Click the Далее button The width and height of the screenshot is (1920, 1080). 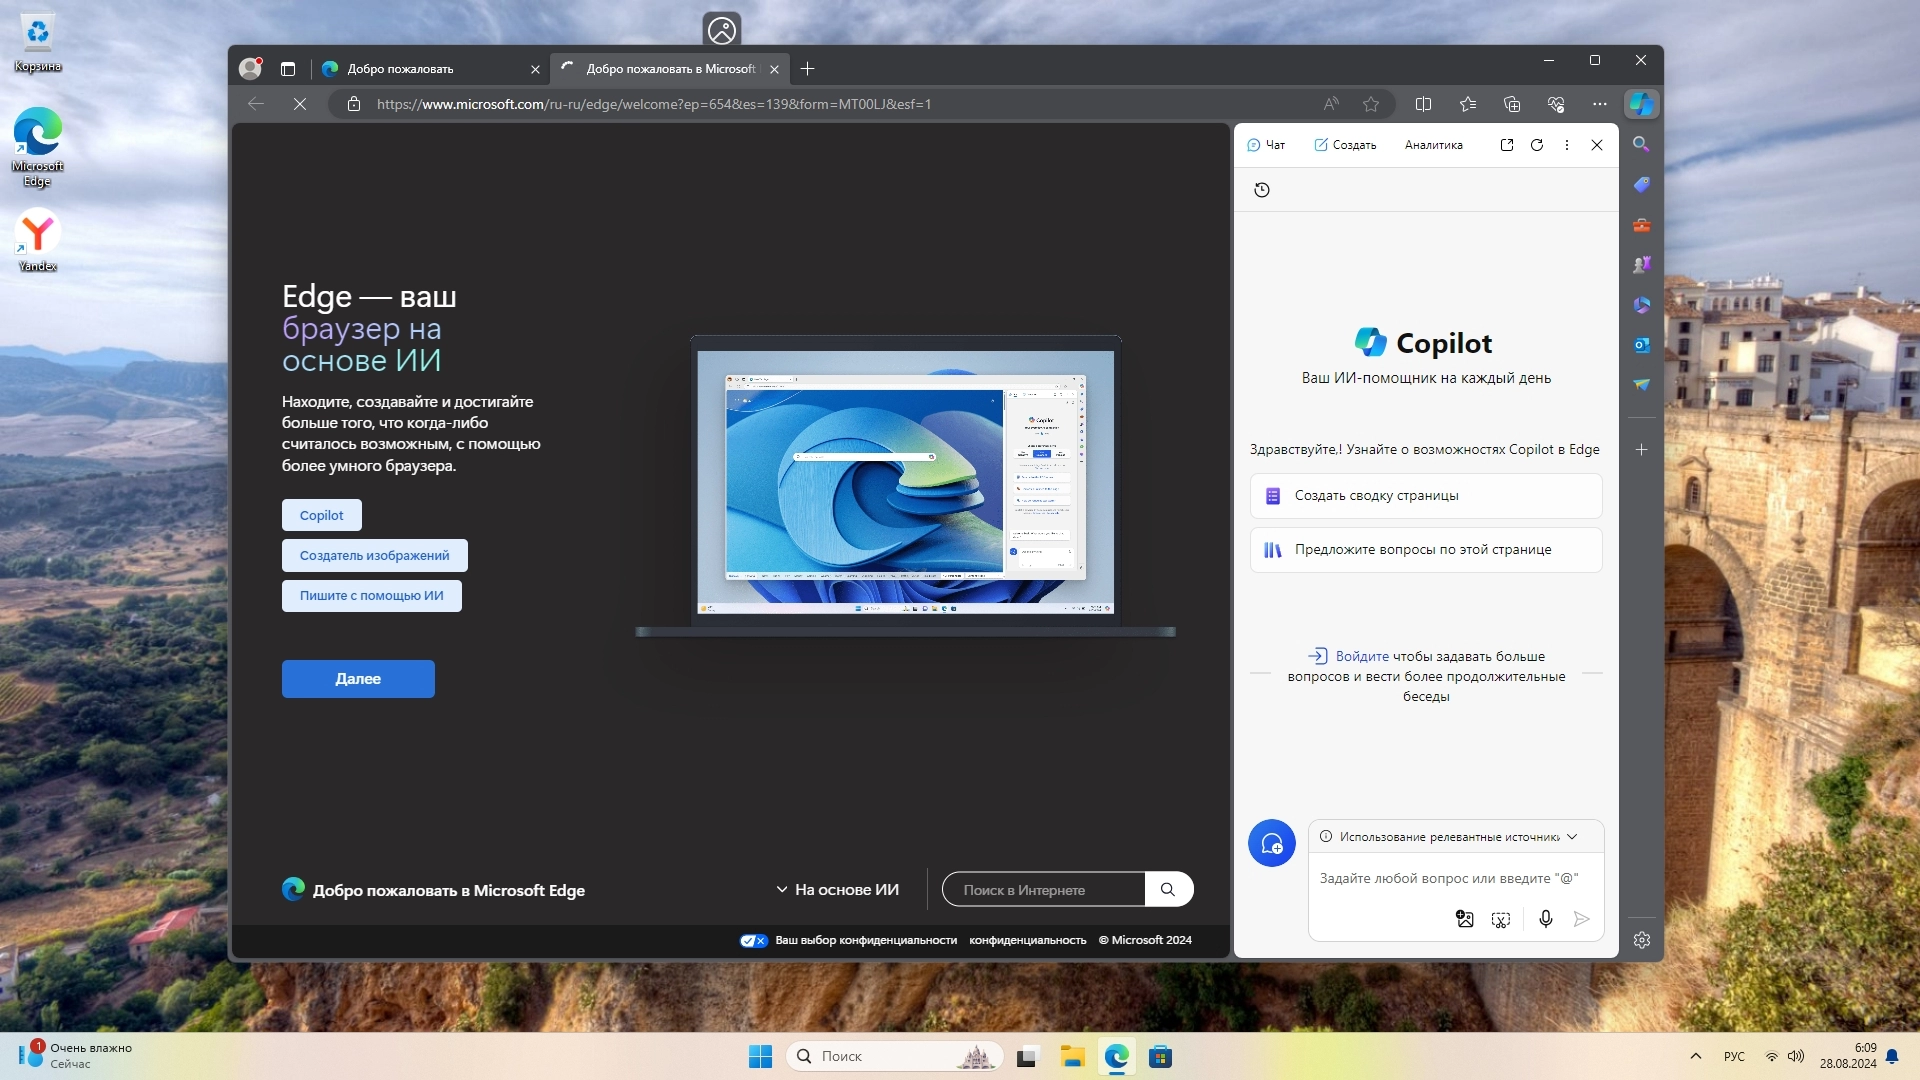coord(358,679)
